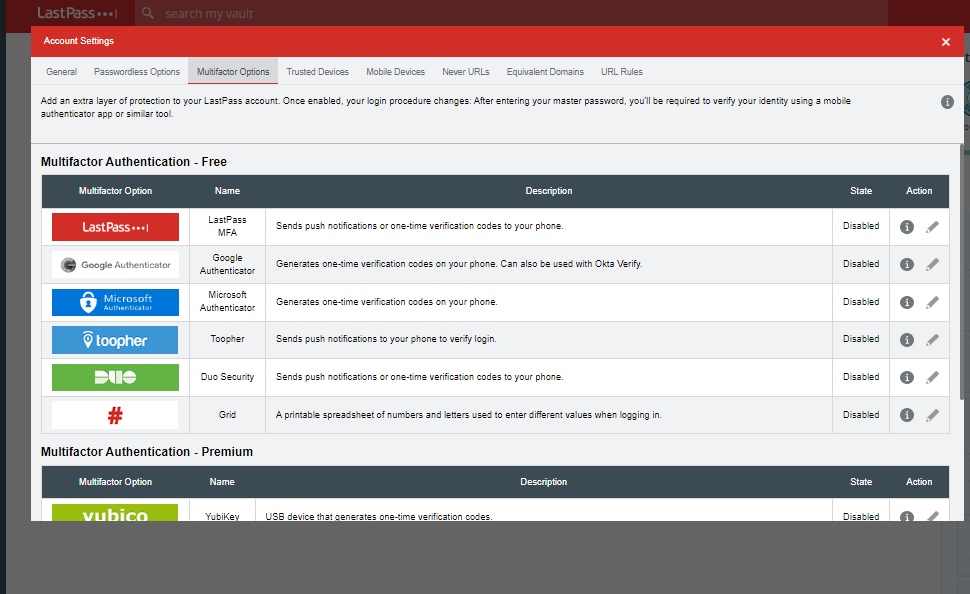Click description mentioning Okta Verify
This screenshot has width=970, height=594.
459,264
